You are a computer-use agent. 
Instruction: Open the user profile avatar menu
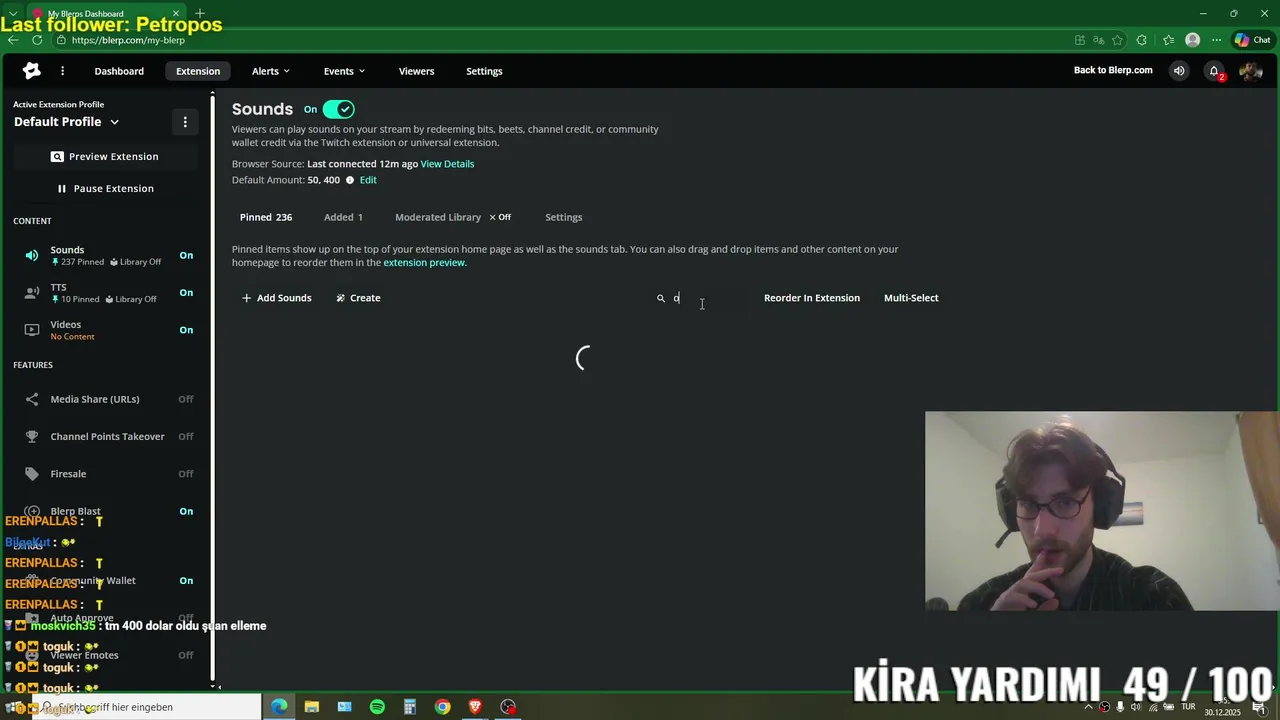click(1250, 71)
